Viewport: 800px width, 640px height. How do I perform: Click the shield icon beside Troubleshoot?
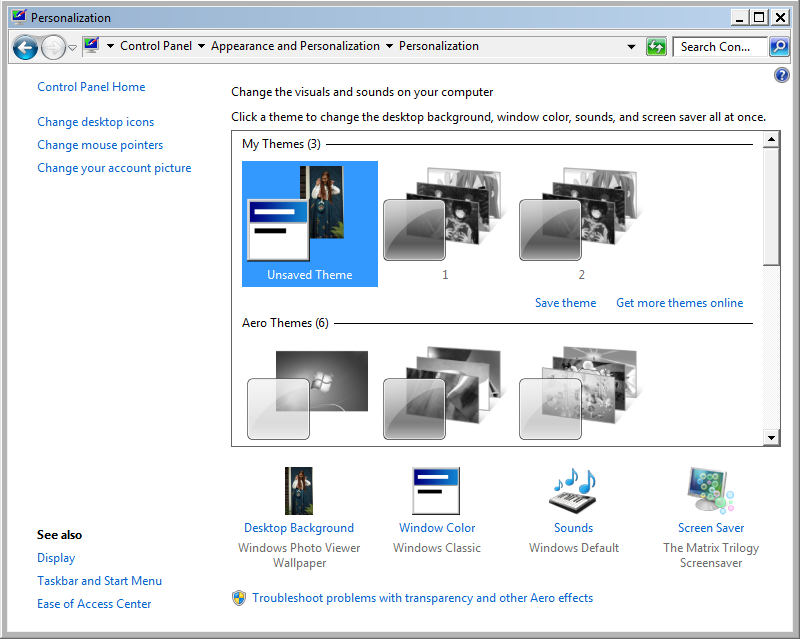click(239, 598)
